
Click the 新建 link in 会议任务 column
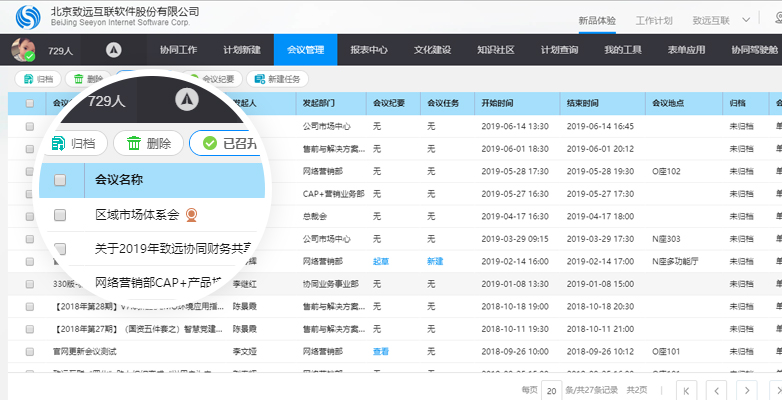tap(434, 261)
